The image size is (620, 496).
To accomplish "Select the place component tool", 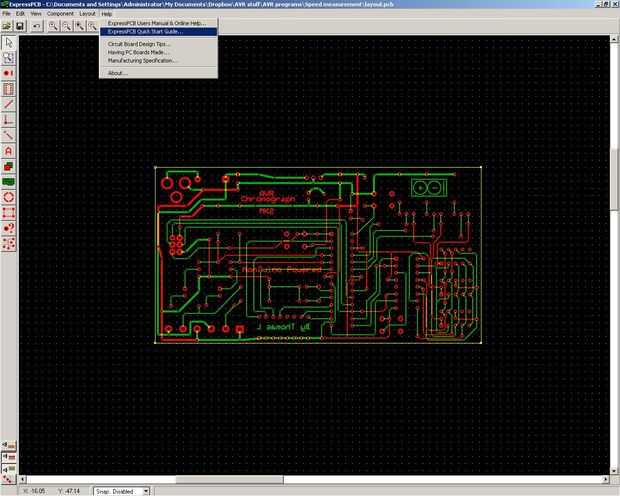I will tap(9, 89).
